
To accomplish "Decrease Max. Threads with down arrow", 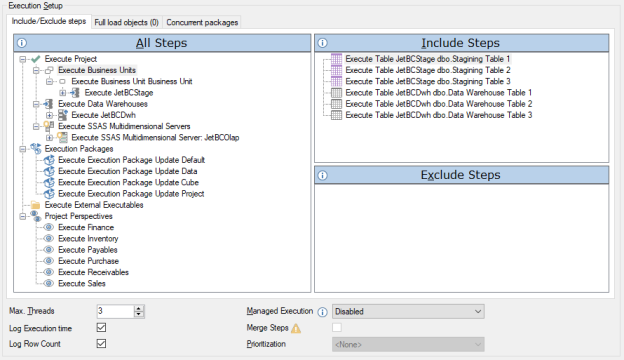I will [138, 315].
